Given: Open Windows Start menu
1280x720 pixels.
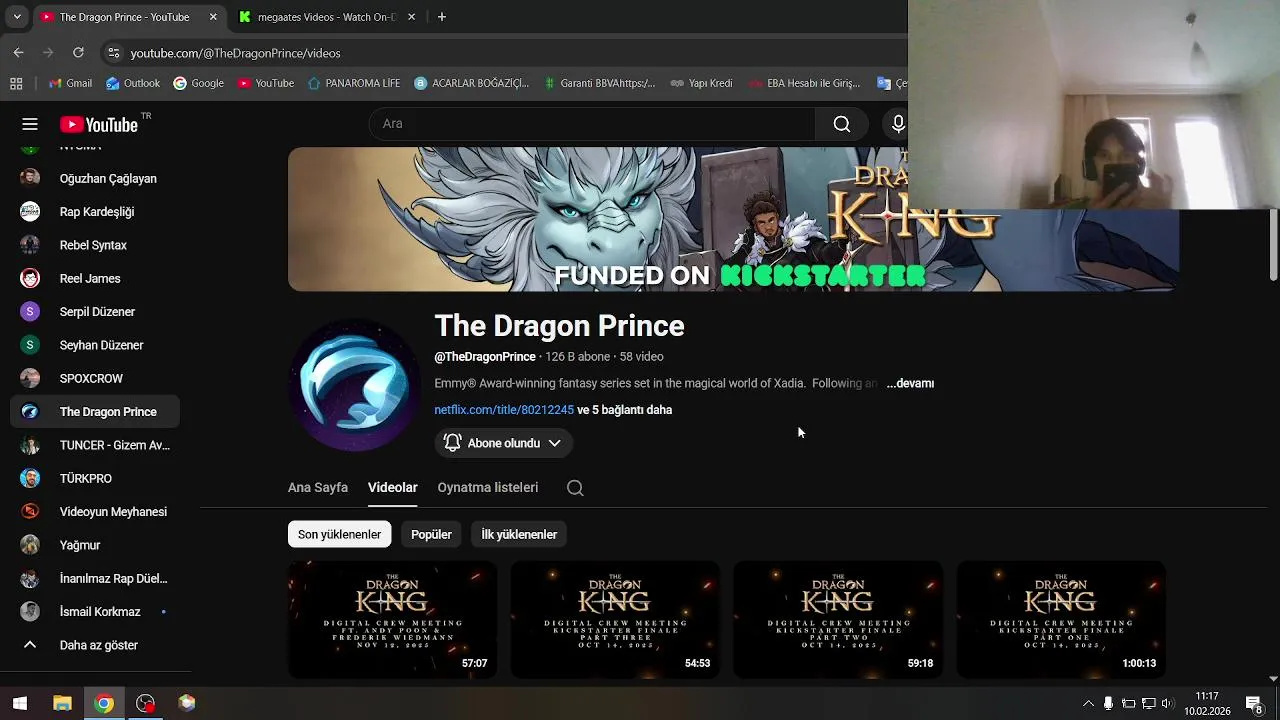Looking at the screenshot, I should tap(20, 703).
